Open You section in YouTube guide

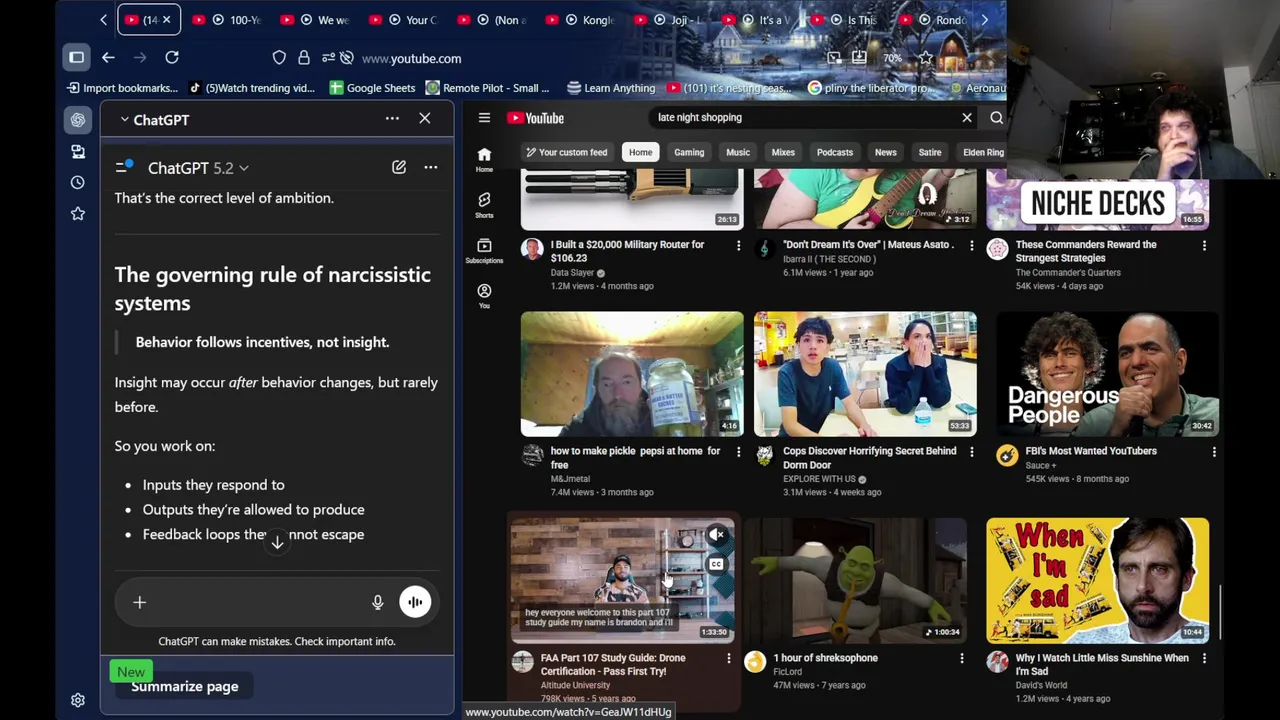tap(484, 296)
